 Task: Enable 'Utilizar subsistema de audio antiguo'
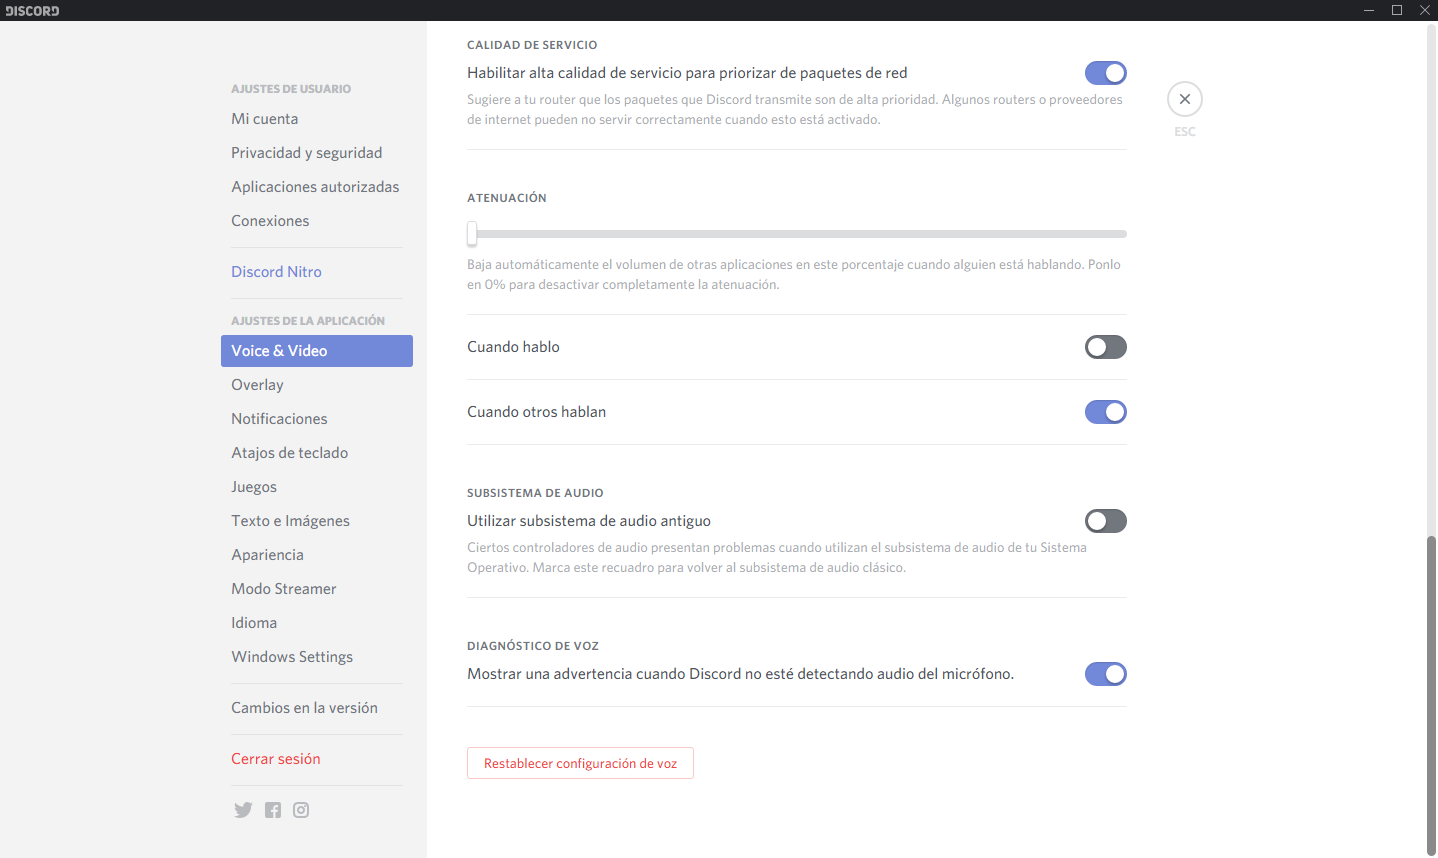(x=1106, y=521)
